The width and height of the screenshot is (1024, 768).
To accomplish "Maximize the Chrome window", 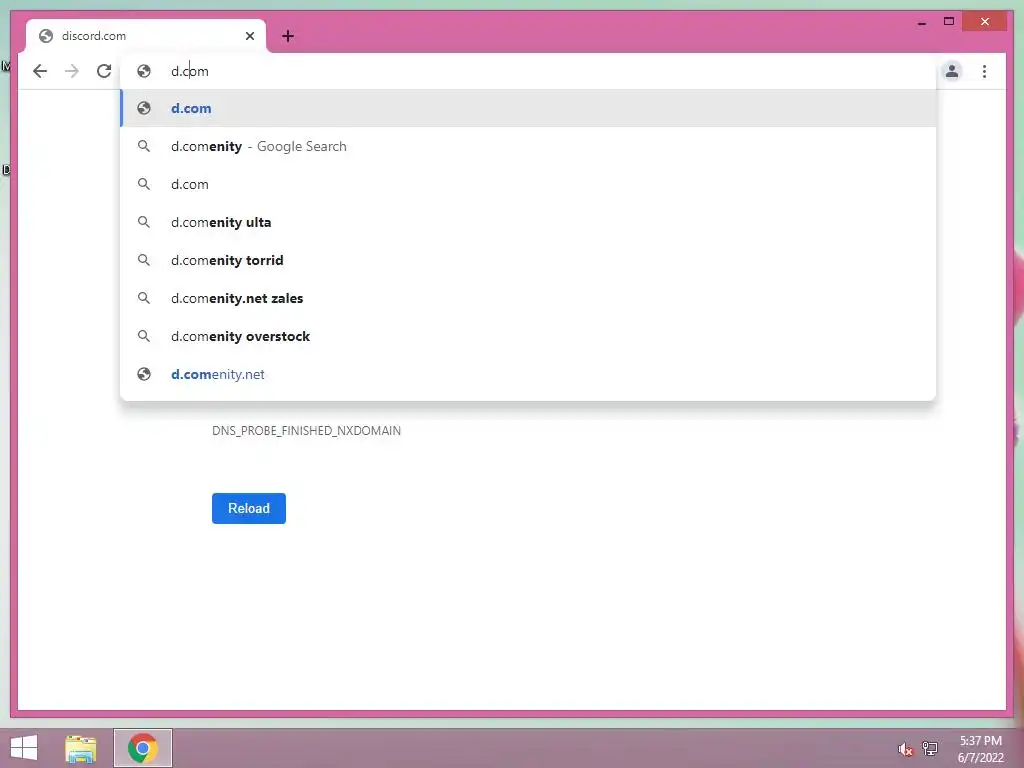I will coord(949,22).
